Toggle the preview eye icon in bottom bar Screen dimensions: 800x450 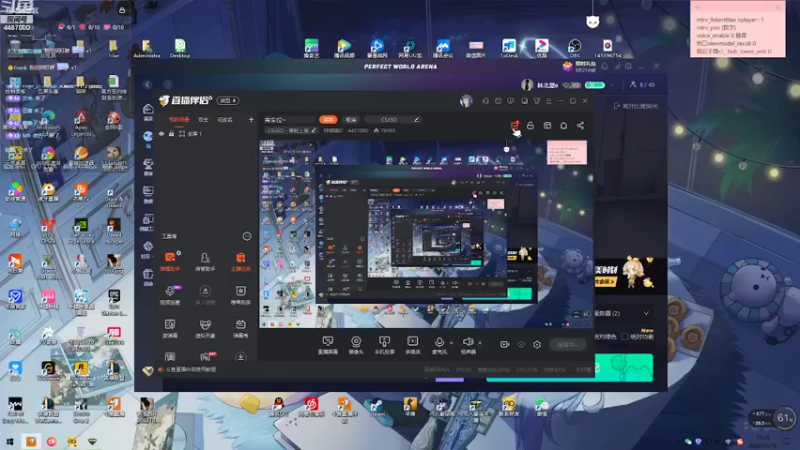point(521,344)
